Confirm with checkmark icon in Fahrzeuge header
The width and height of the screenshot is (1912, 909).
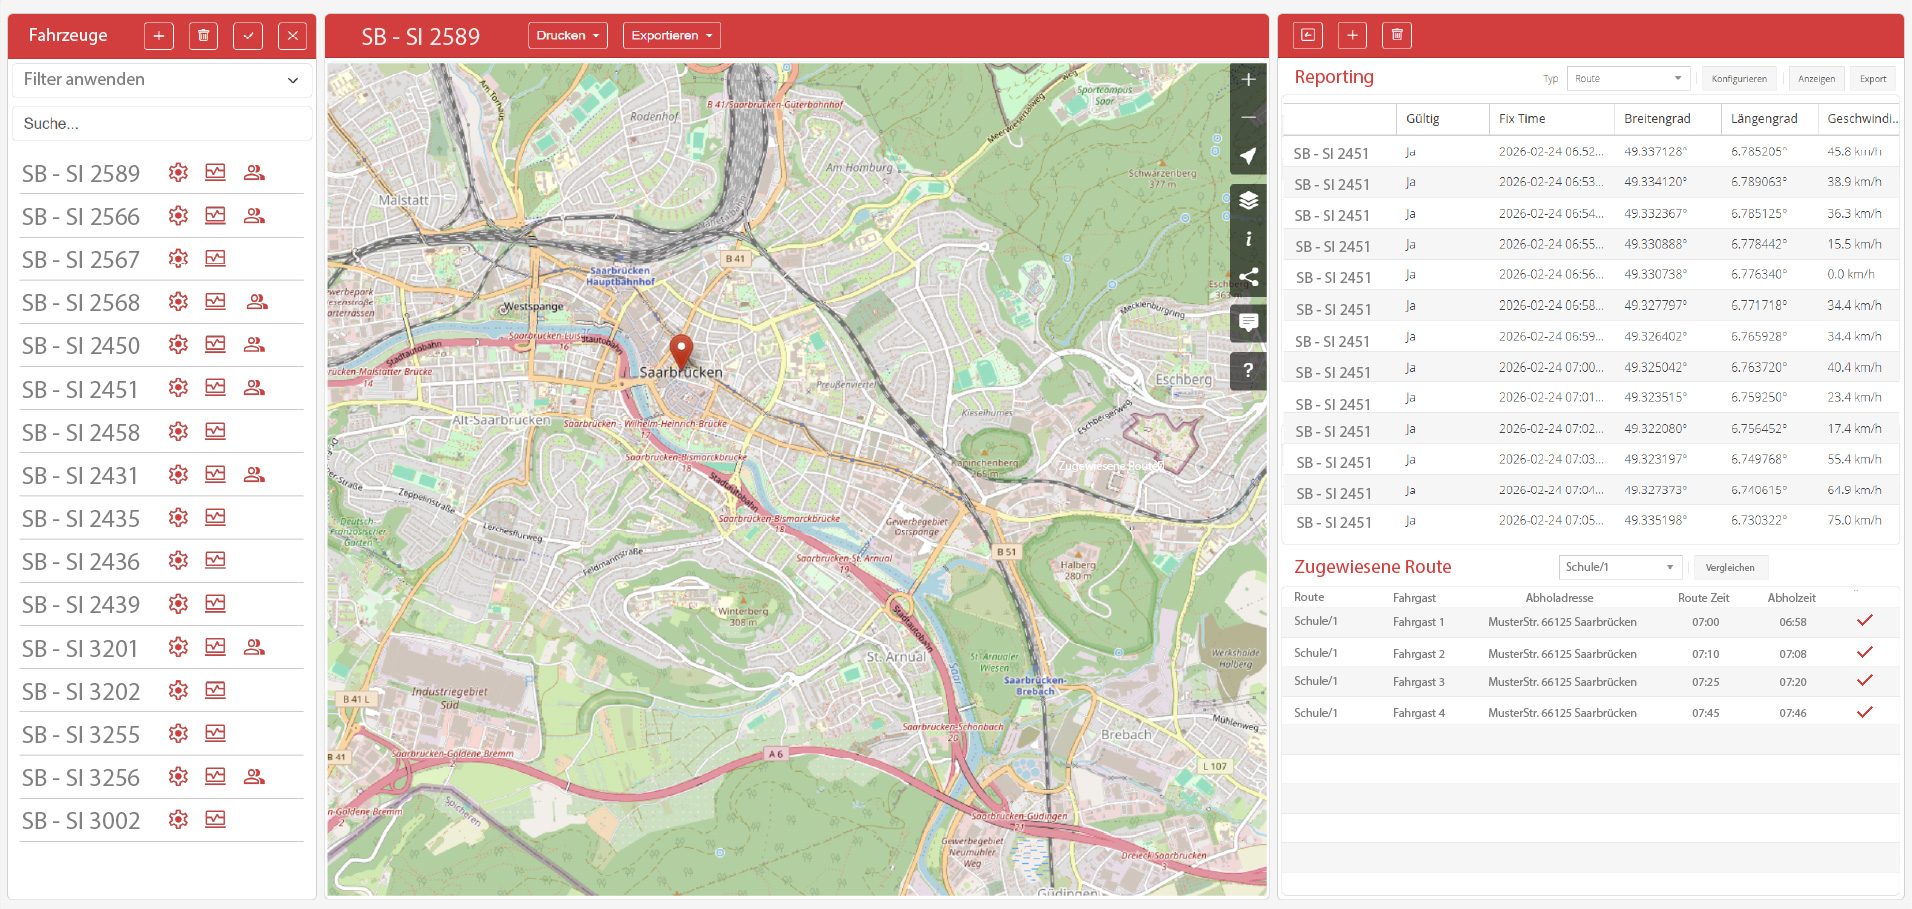click(248, 36)
